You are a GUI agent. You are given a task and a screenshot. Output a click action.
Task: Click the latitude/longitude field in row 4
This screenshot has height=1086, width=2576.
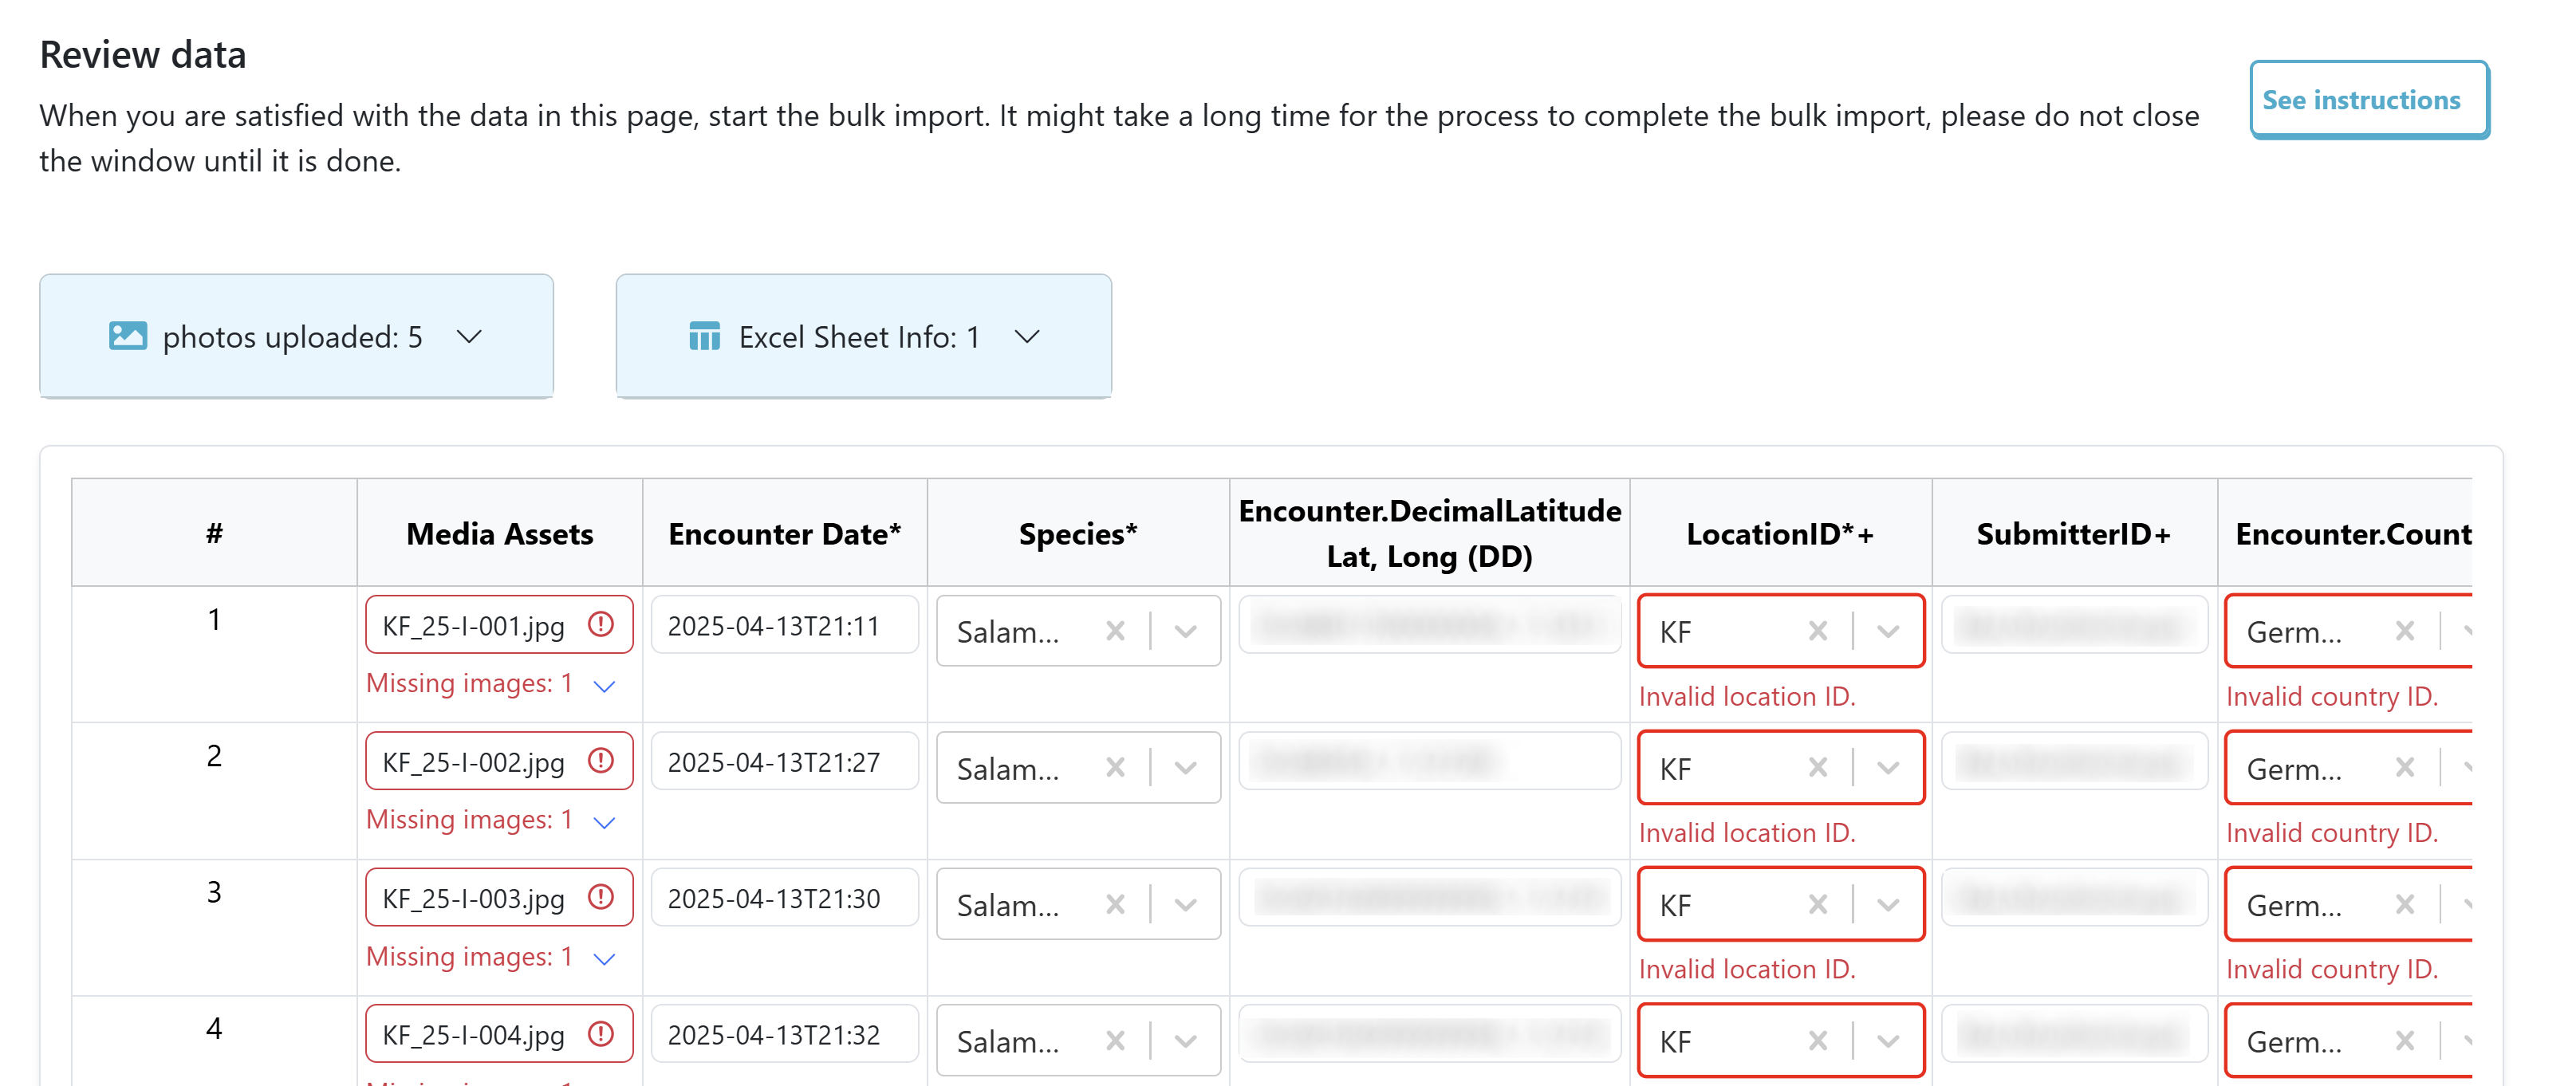[1429, 1034]
